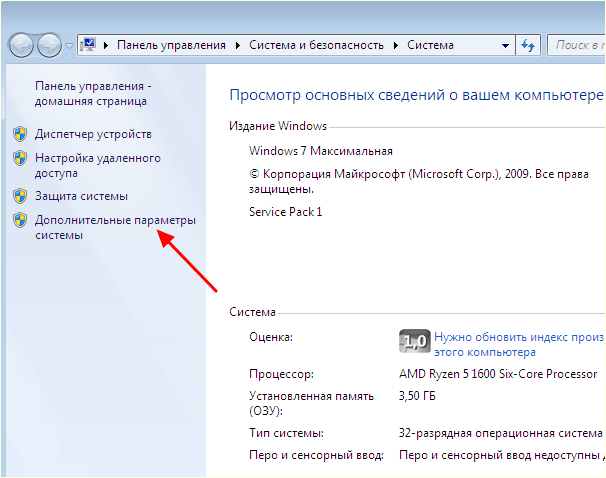
Task: Select AMD Ryzen 5 1600 processor text
Action: point(498,374)
